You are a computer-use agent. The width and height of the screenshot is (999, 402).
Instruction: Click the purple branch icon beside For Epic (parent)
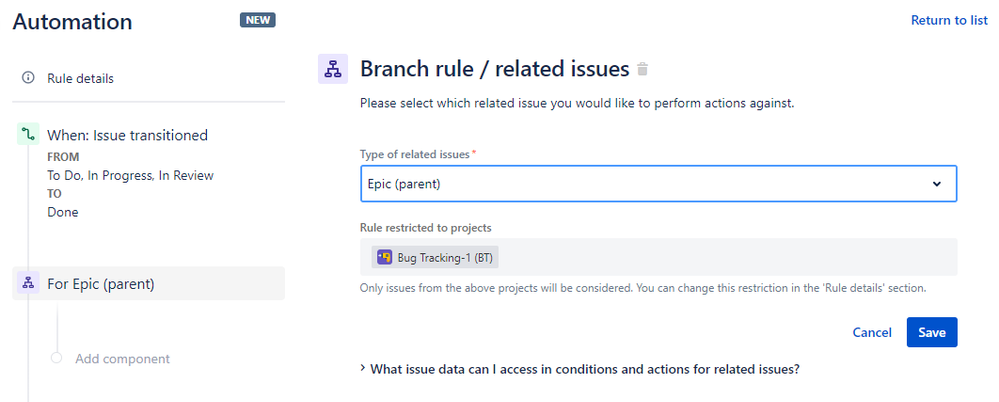[27, 284]
